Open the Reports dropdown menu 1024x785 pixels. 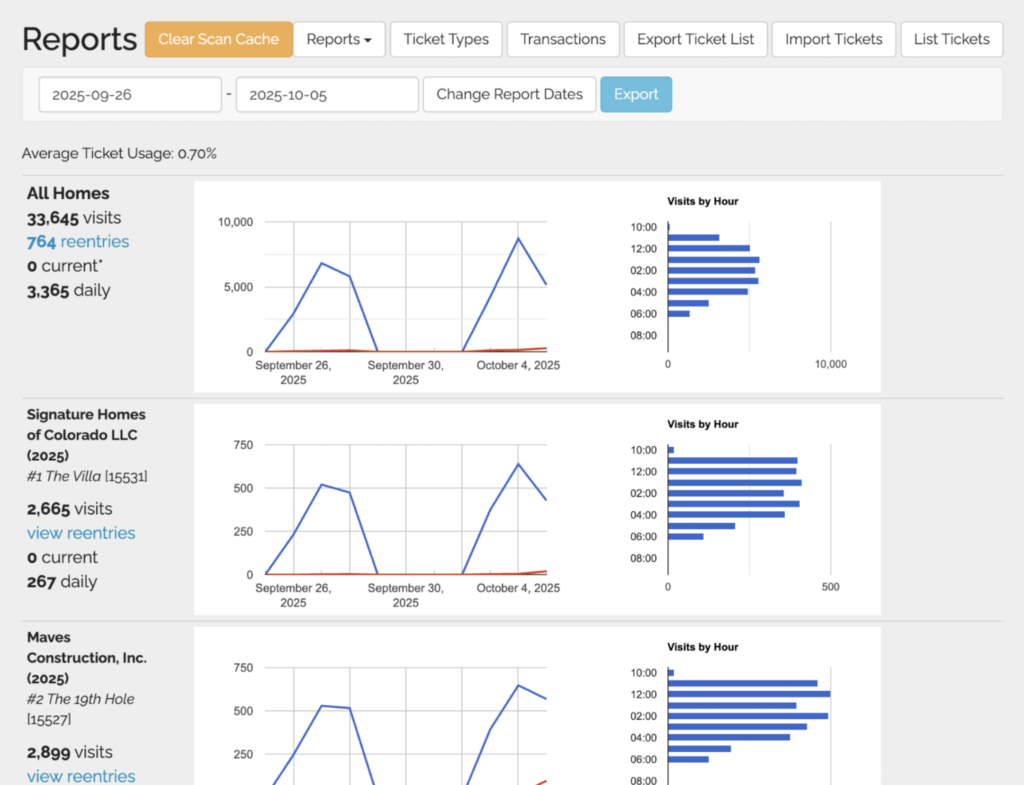[338, 40]
